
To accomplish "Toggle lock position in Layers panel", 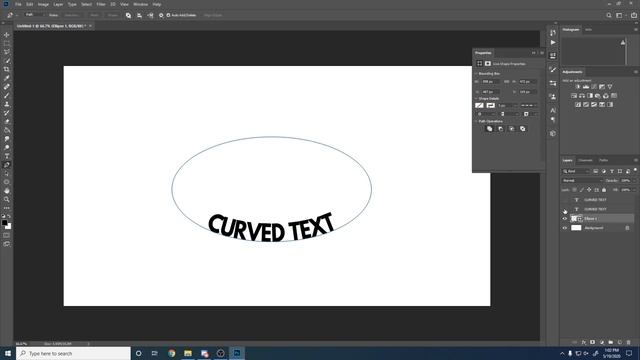I will click(589, 190).
